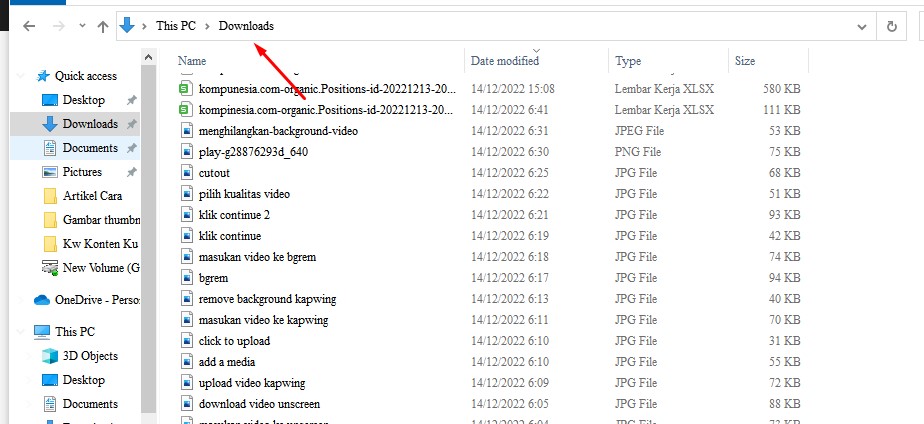Viewport: 924px width, 424px height.
Task: Collapse the Quick access tree section
Action: coord(21,76)
